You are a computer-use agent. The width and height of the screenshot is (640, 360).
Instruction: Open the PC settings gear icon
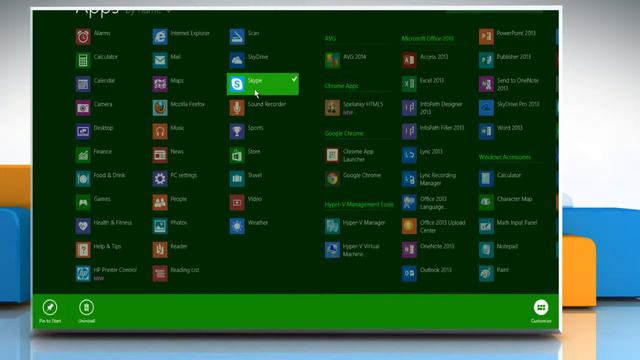click(x=160, y=179)
